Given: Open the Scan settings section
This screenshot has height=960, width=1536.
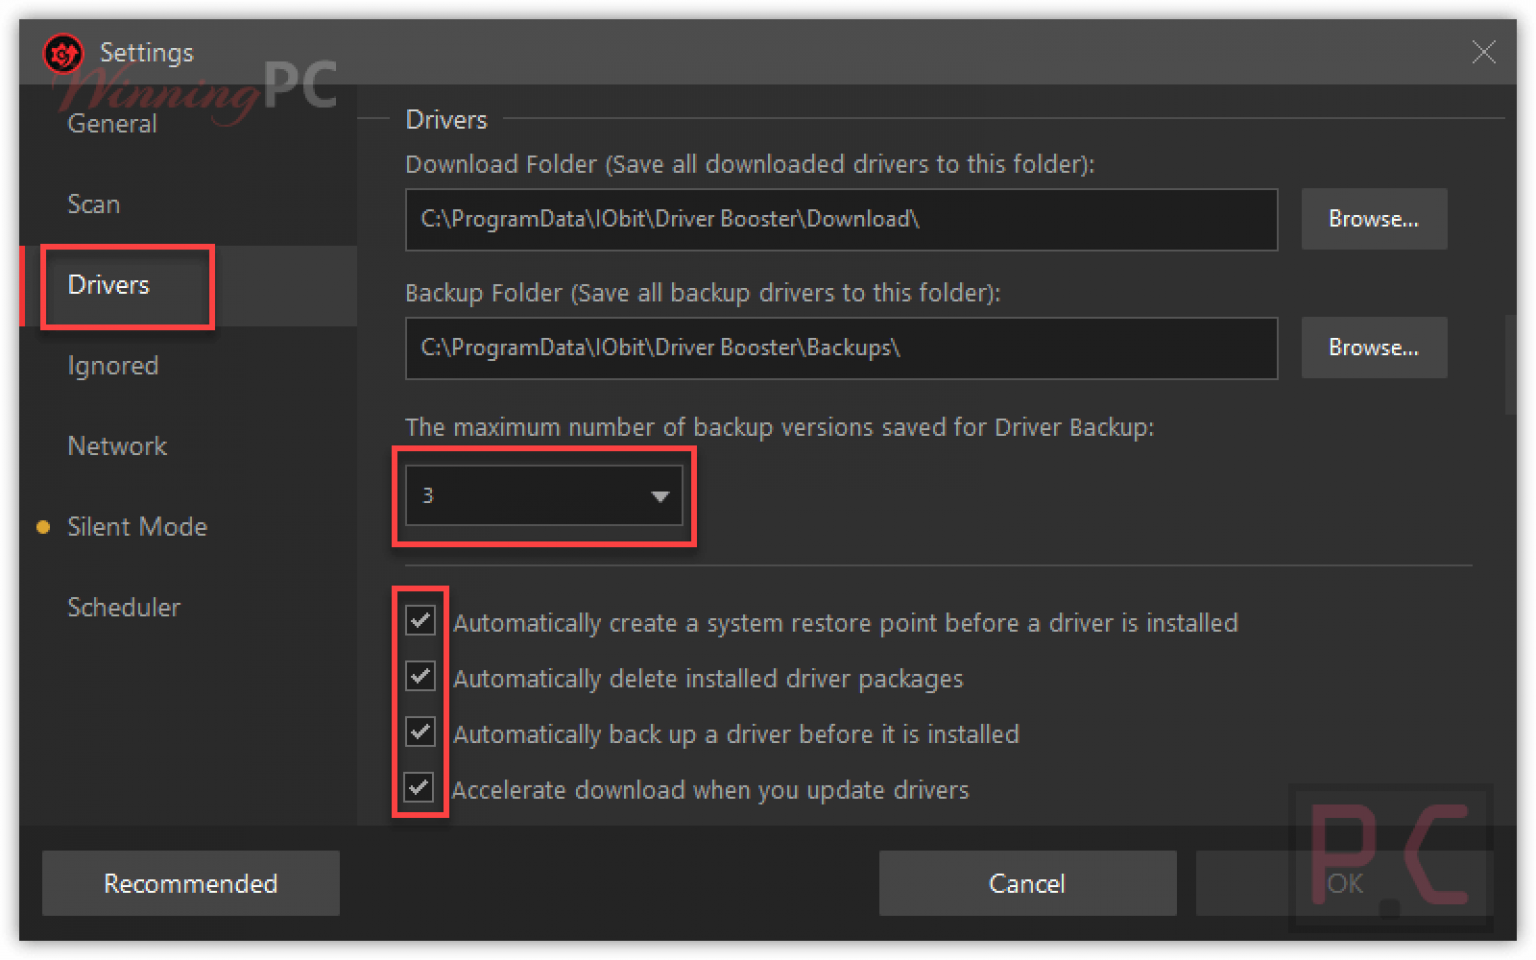Looking at the screenshot, I should click(93, 204).
